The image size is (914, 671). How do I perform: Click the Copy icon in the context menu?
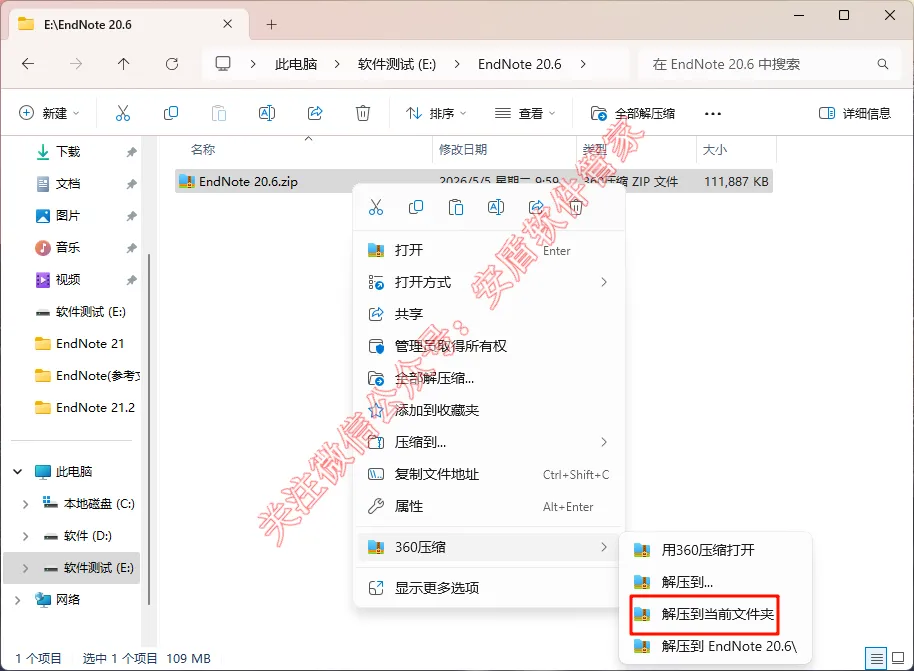[416, 207]
